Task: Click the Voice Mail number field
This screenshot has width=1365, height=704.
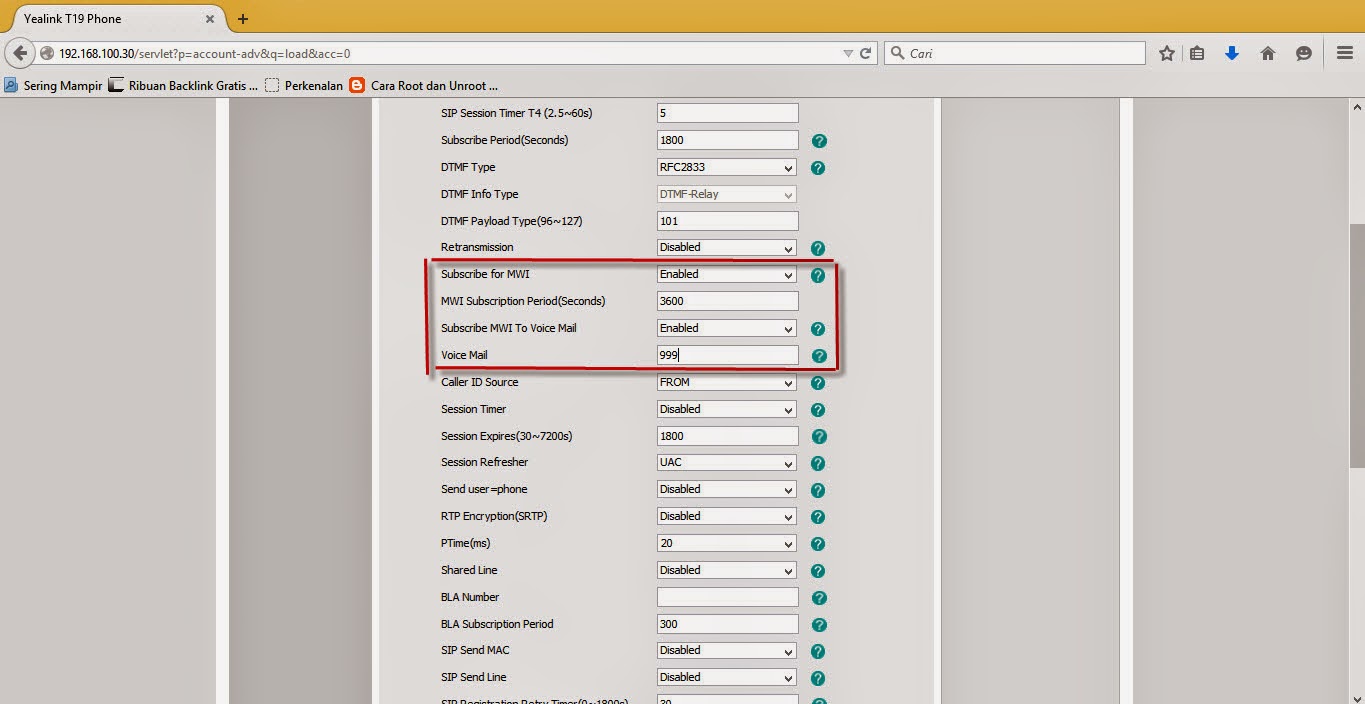Action: [728, 355]
